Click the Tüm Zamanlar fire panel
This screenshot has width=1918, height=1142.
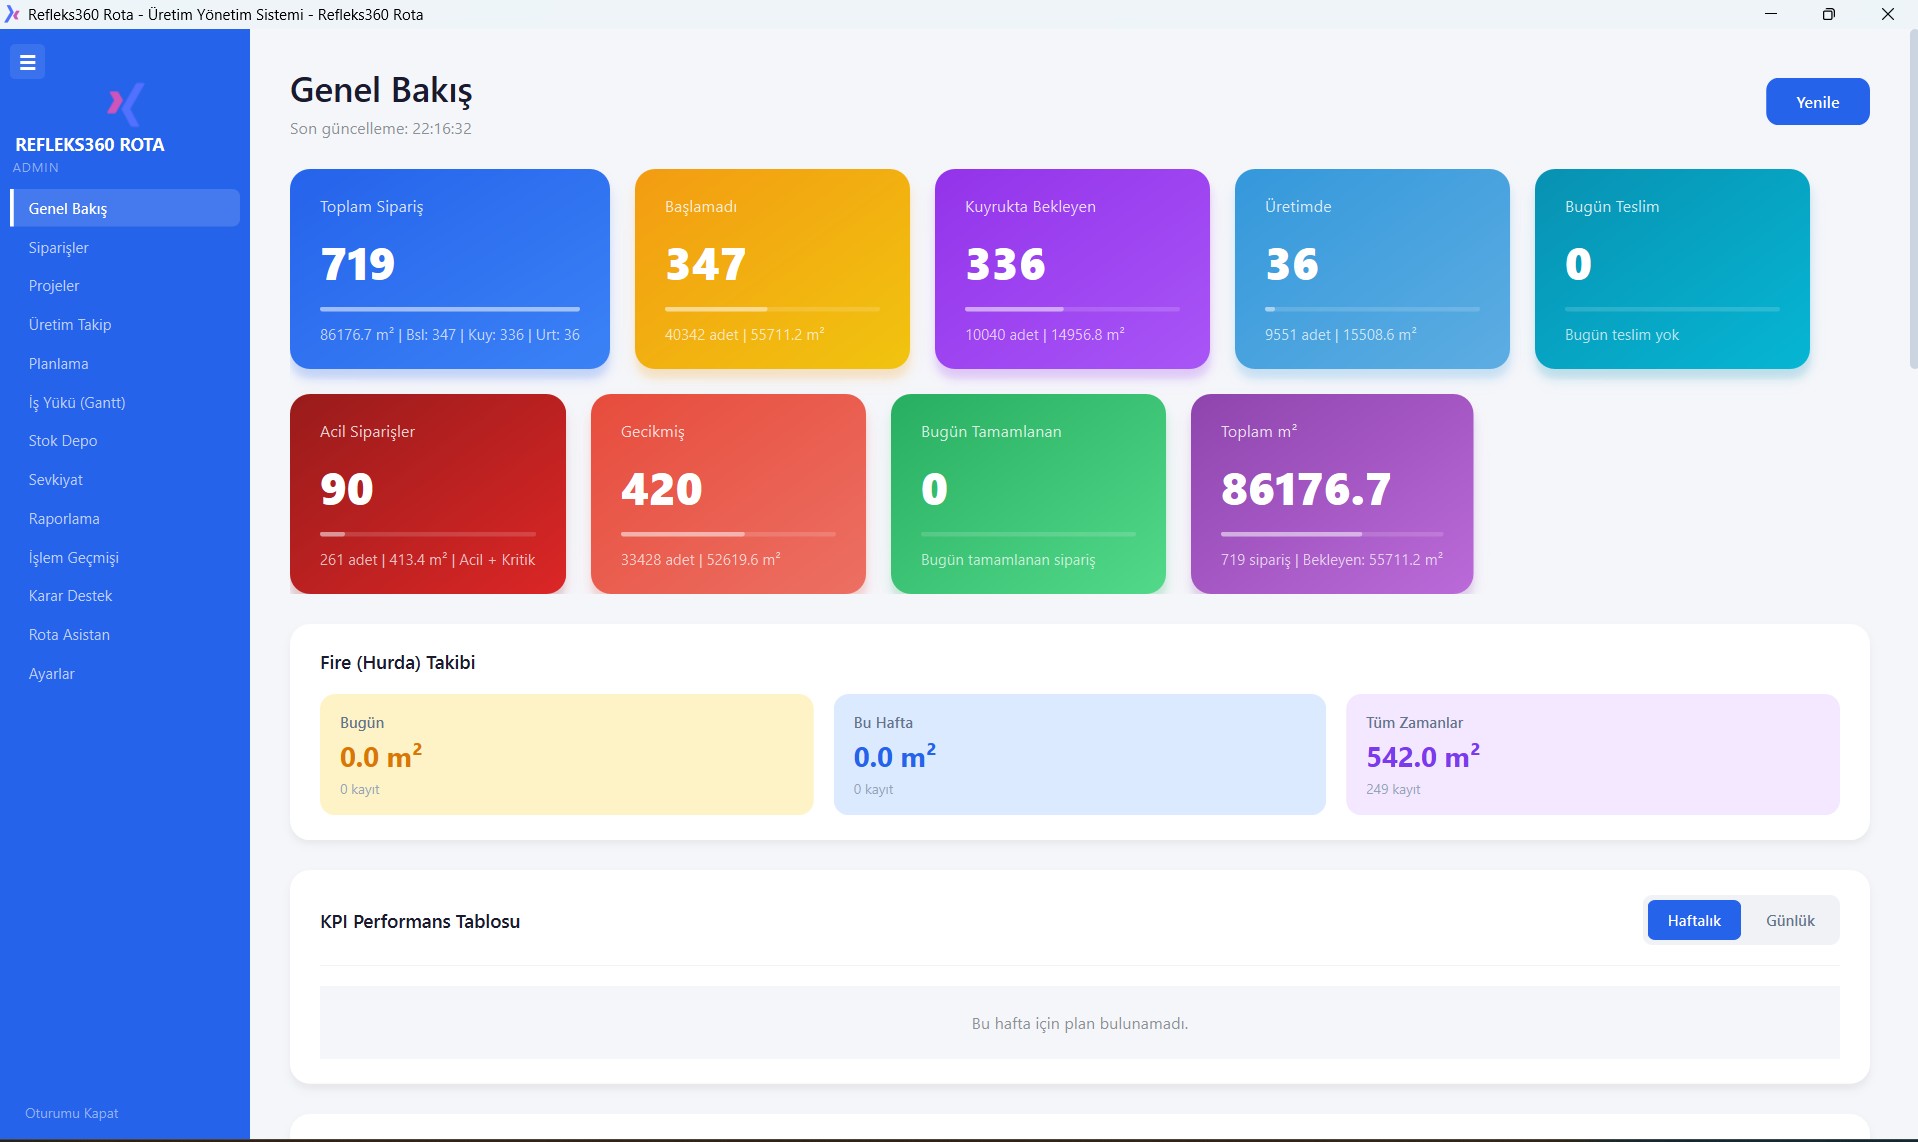coord(1591,754)
